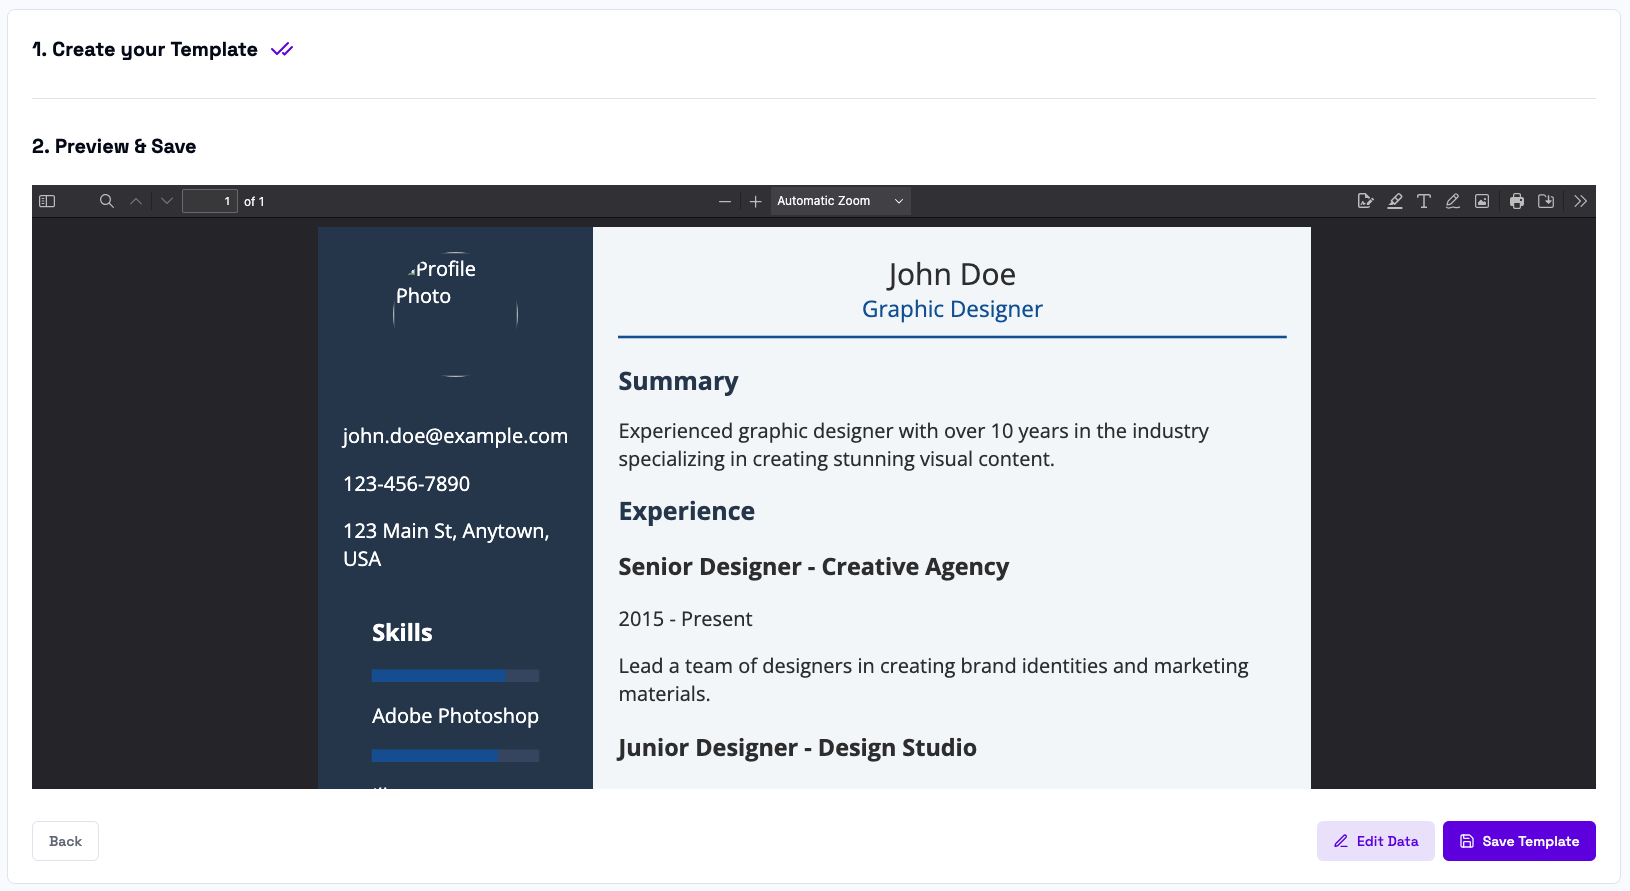Download the PDF file
Image resolution: width=1630 pixels, height=891 pixels.
point(1546,201)
